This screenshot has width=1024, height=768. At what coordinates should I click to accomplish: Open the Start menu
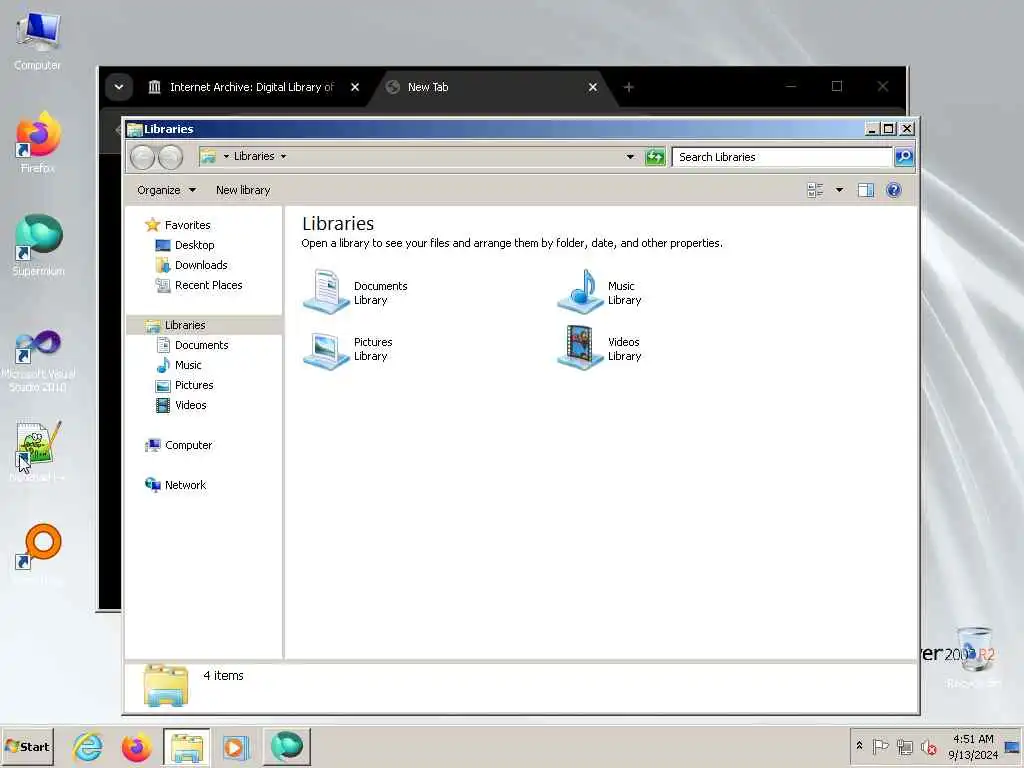pos(27,747)
